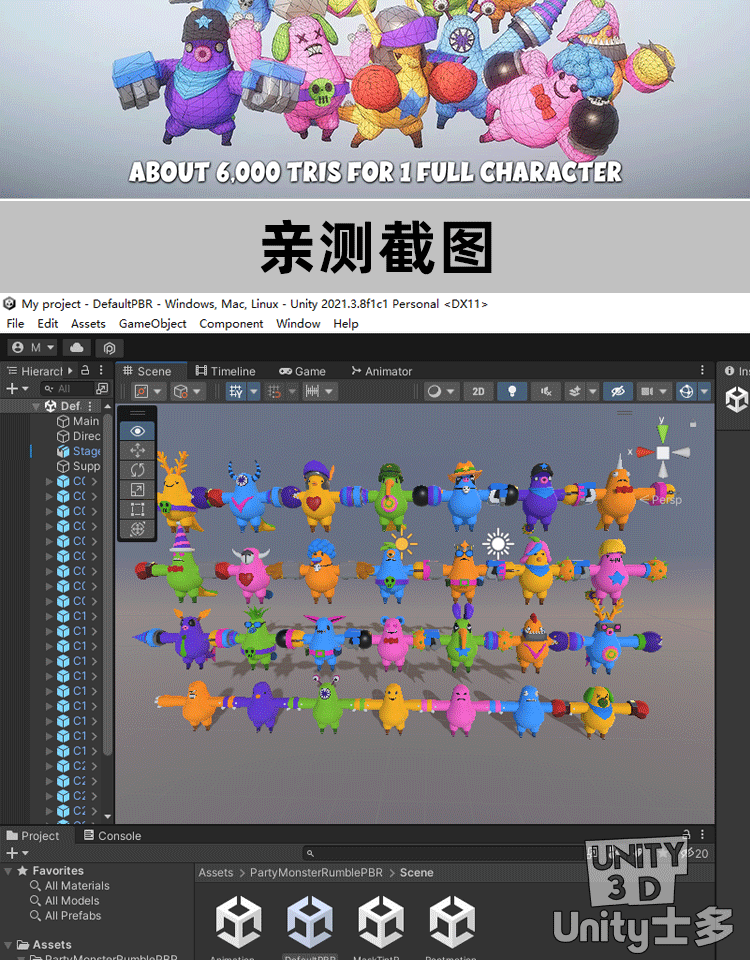This screenshot has width=750, height=960.
Task: Open the GameObject menu
Action: (x=152, y=324)
